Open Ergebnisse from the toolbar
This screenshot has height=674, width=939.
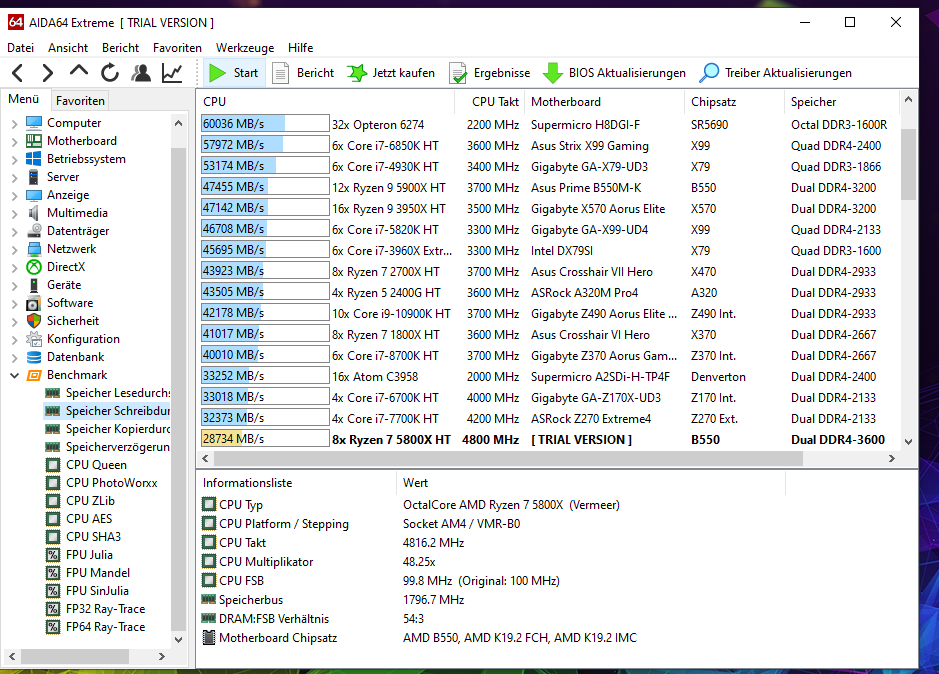click(x=490, y=73)
